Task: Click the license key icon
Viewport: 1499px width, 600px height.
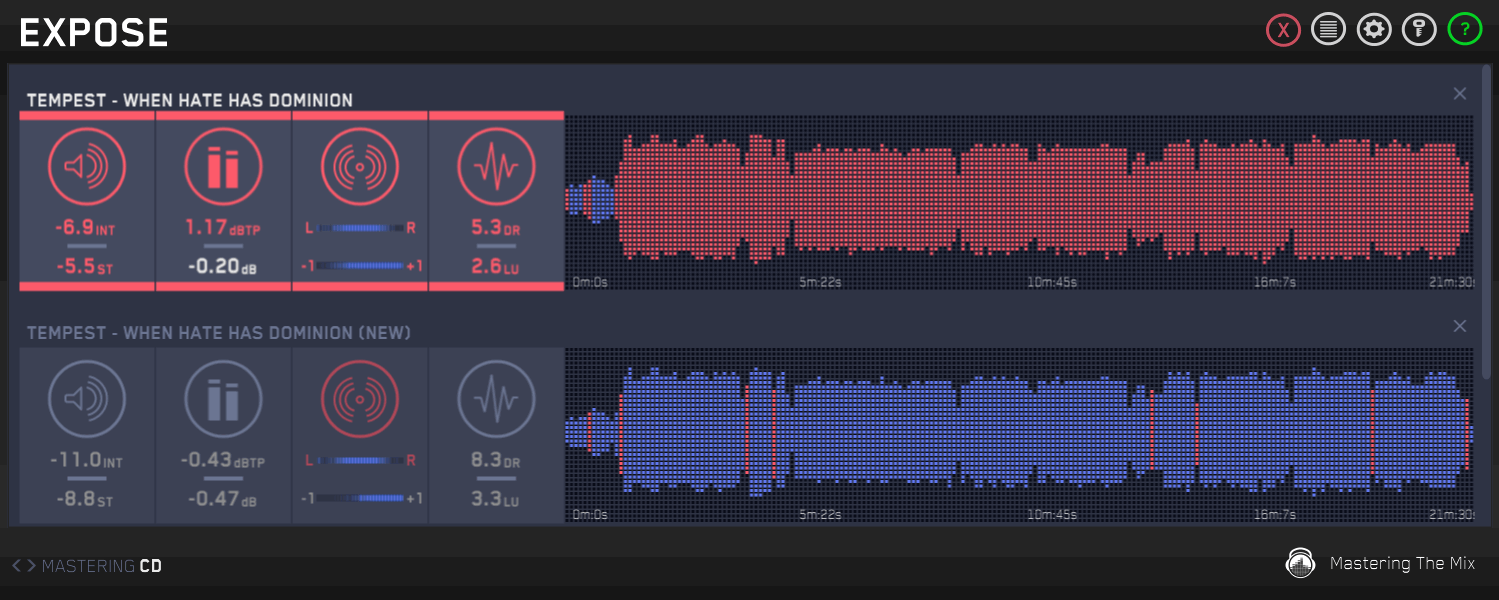Action: [1419, 30]
